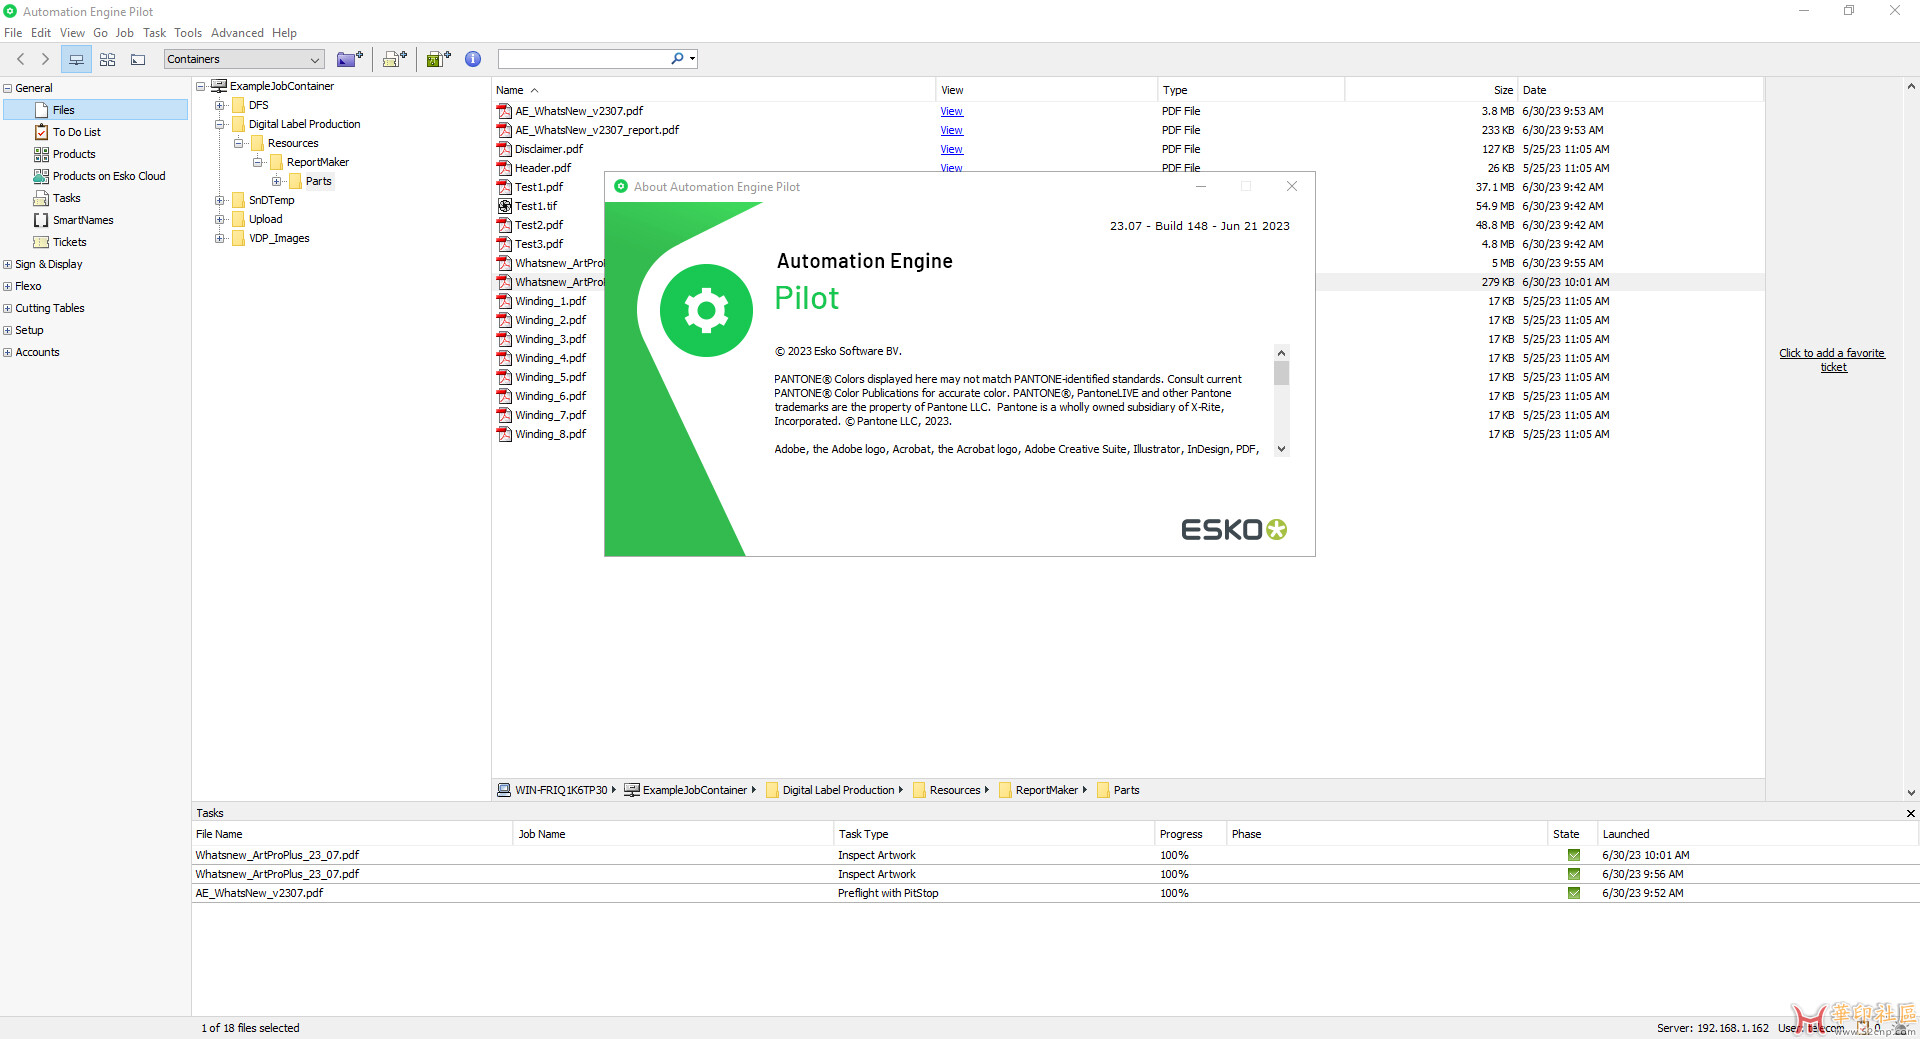Viewport: 1920px width, 1039px height.
Task: Click the new folder with plus icon
Action: click(x=349, y=59)
